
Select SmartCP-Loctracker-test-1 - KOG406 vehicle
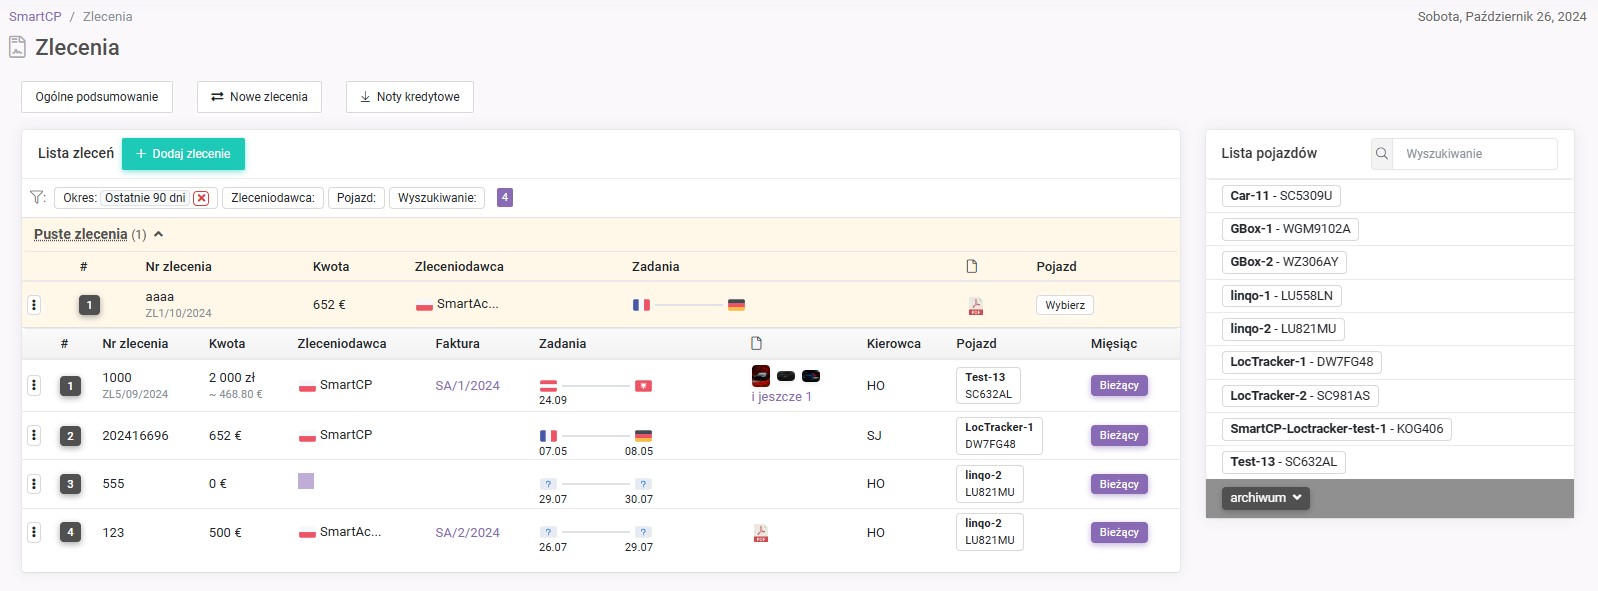(x=1337, y=429)
